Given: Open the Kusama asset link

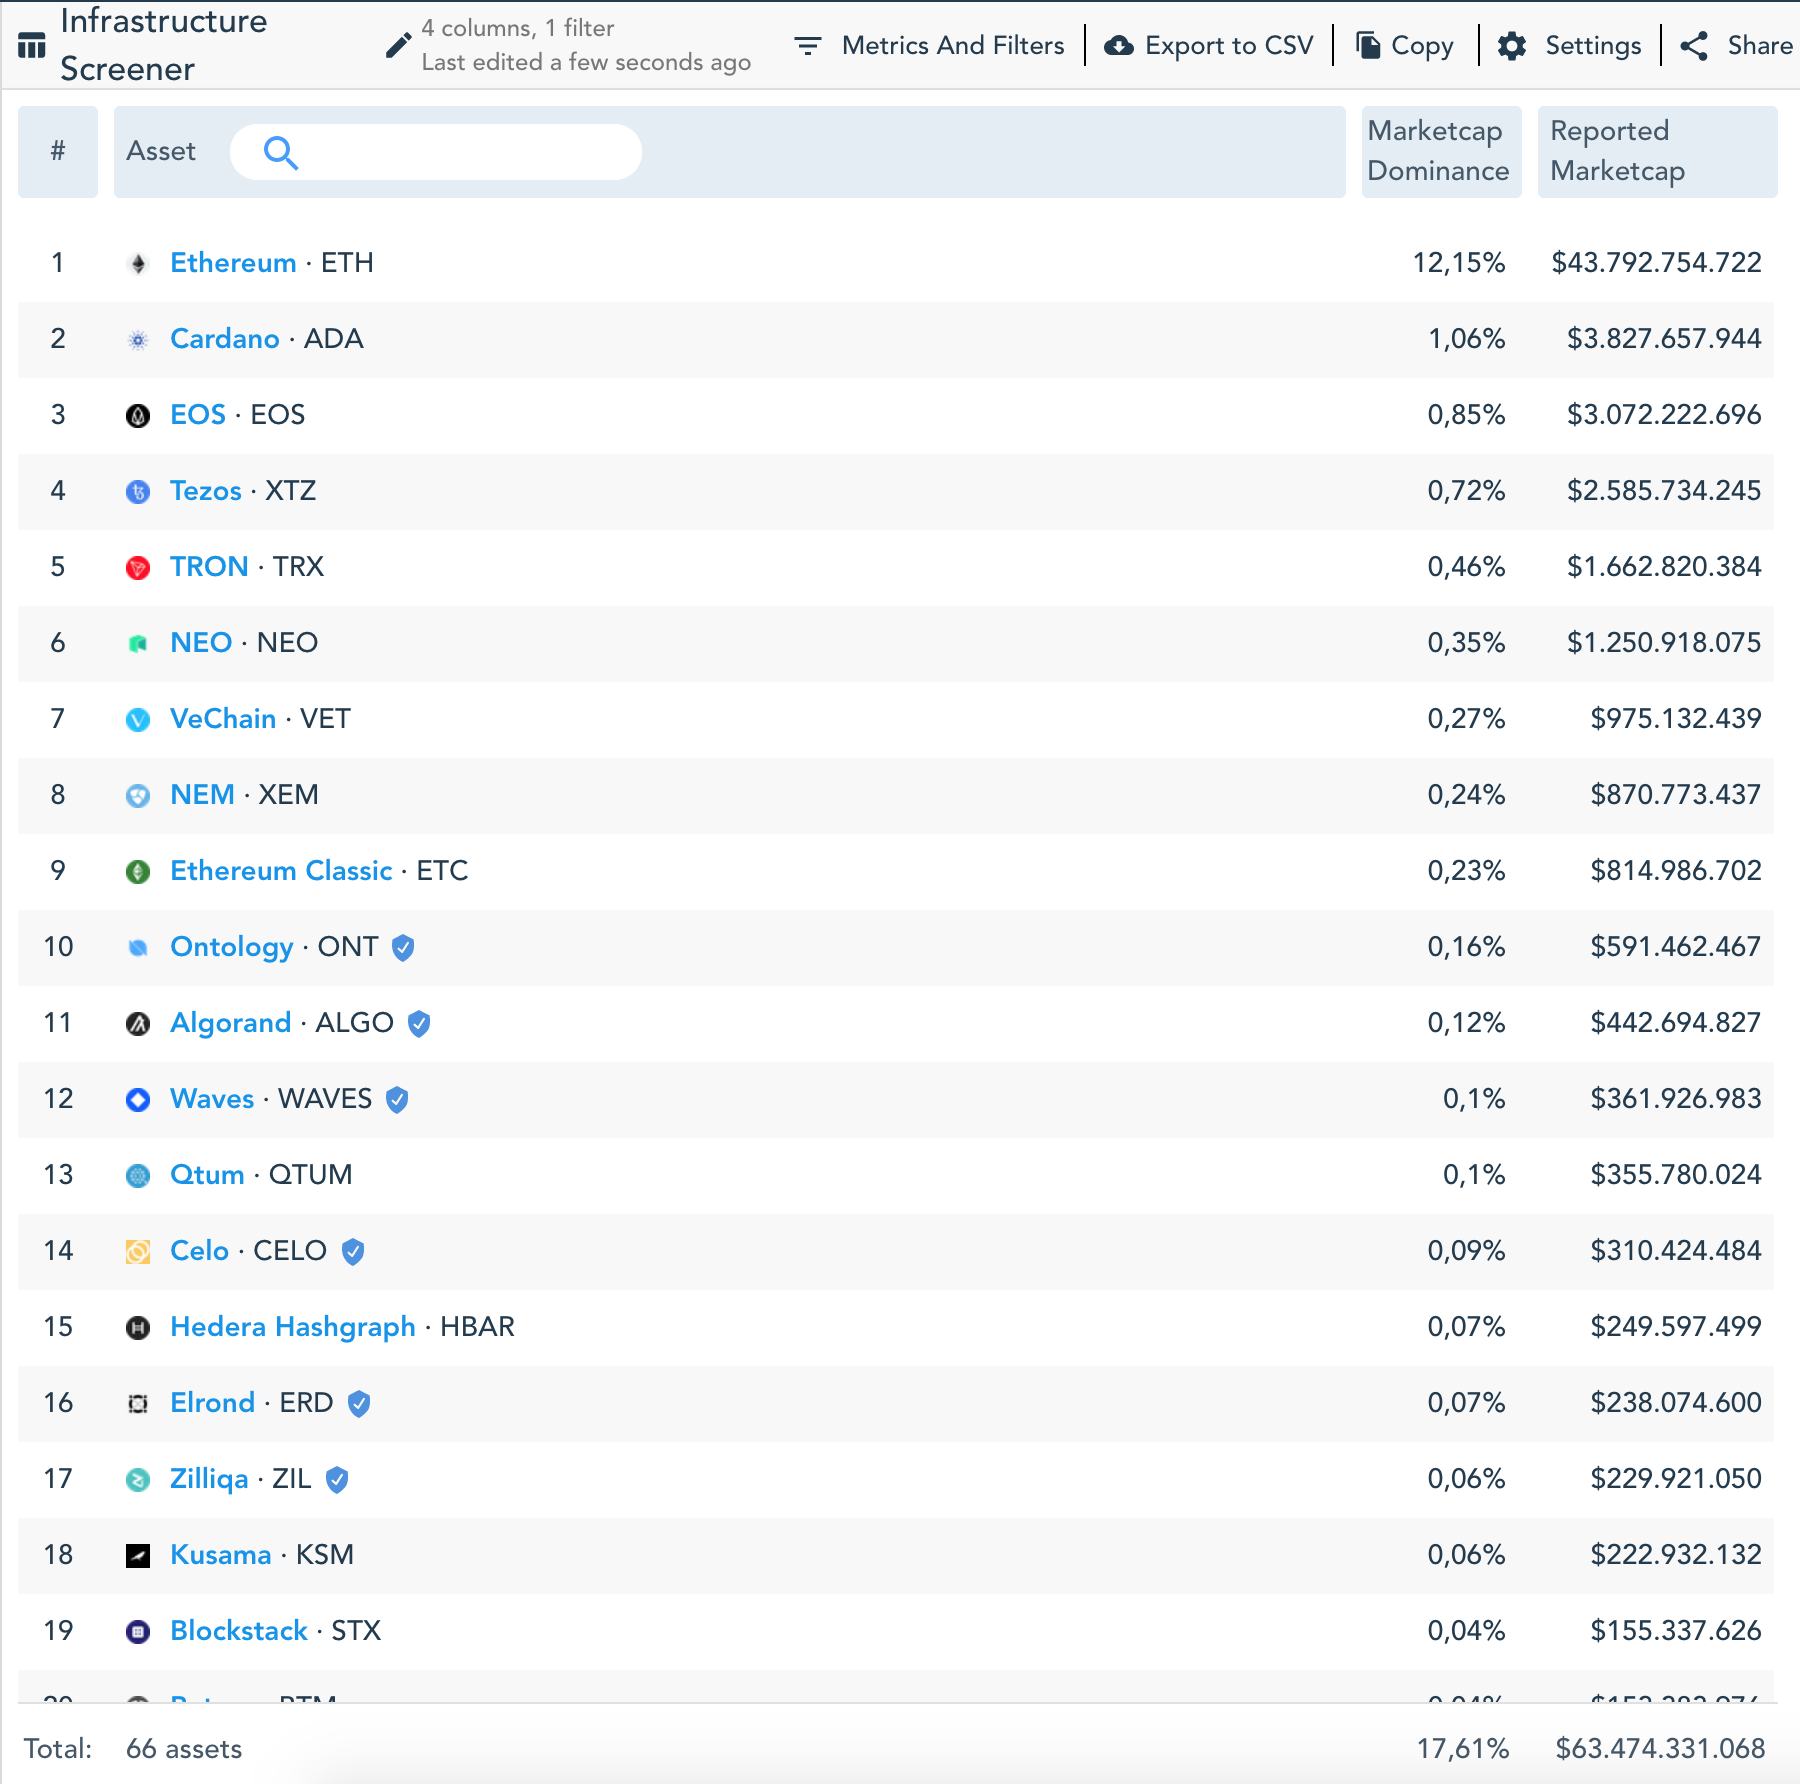Looking at the screenshot, I should (x=221, y=1555).
